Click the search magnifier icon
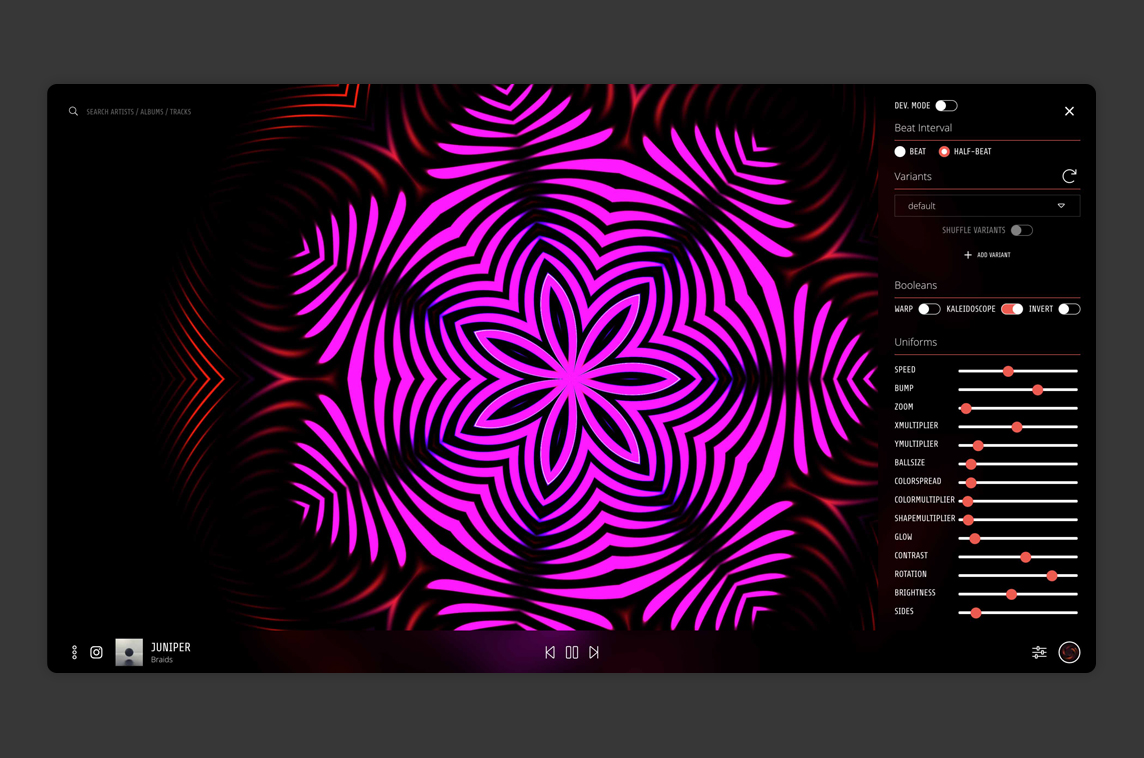Image resolution: width=1144 pixels, height=758 pixels. point(73,112)
